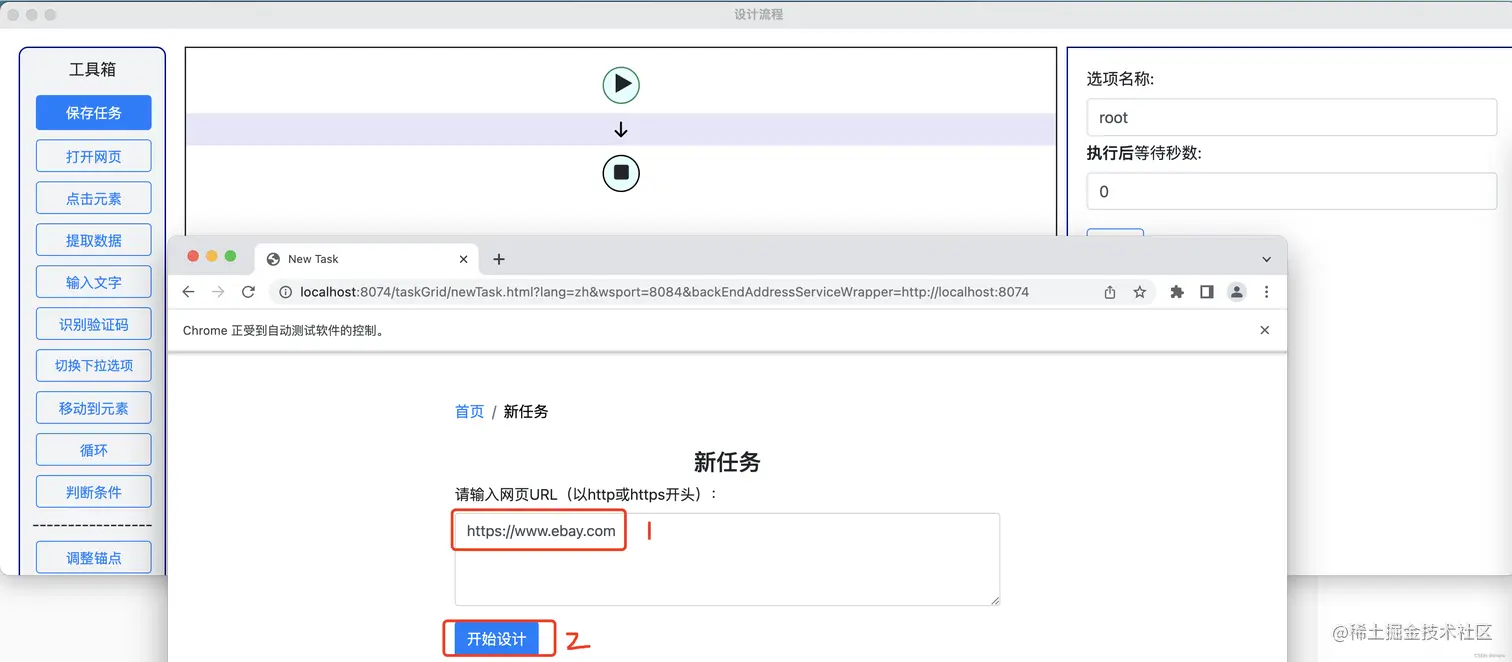Open the Chrome Extensions puzzle icon
Viewport: 1512px width, 662px height.
tap(1176, 291)
